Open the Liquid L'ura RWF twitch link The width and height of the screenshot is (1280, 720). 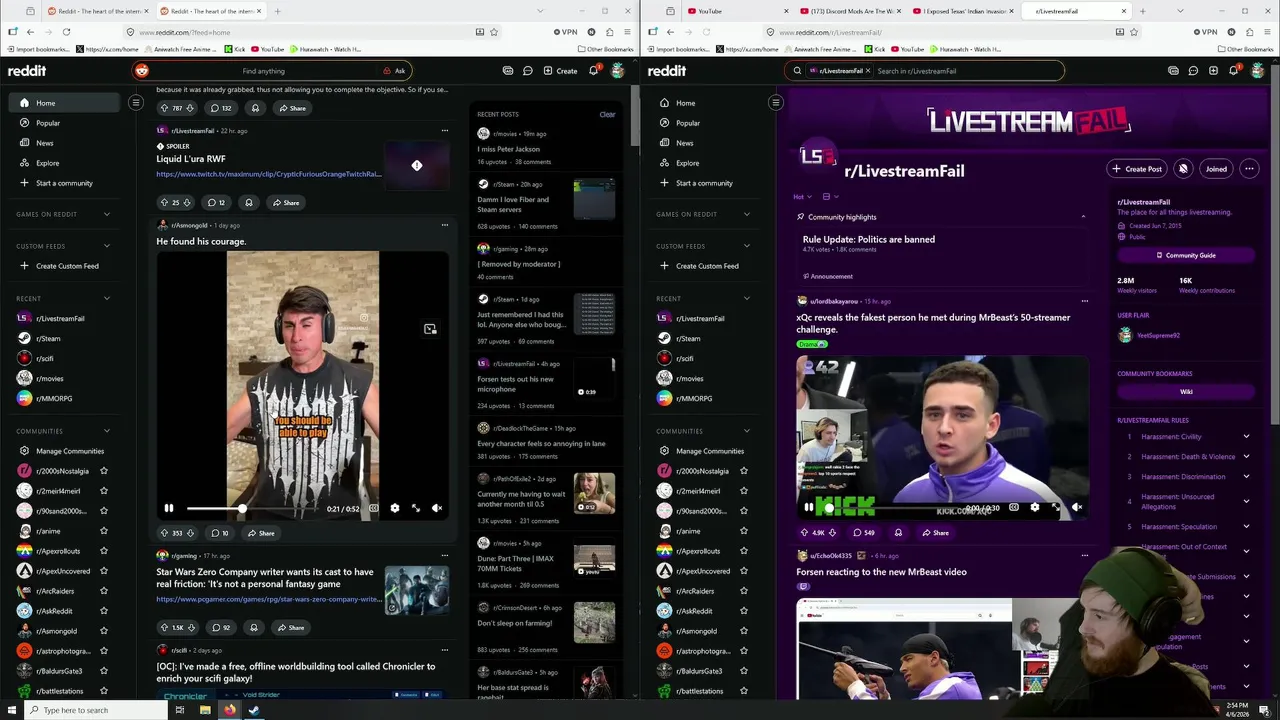269,174
